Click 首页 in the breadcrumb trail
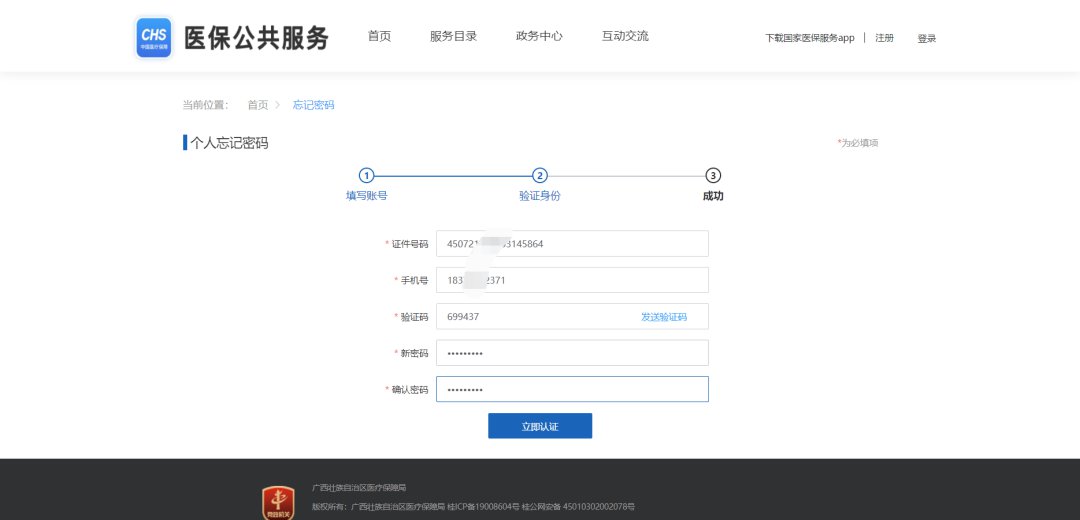The image size is (1080, 520). point(258,105)
